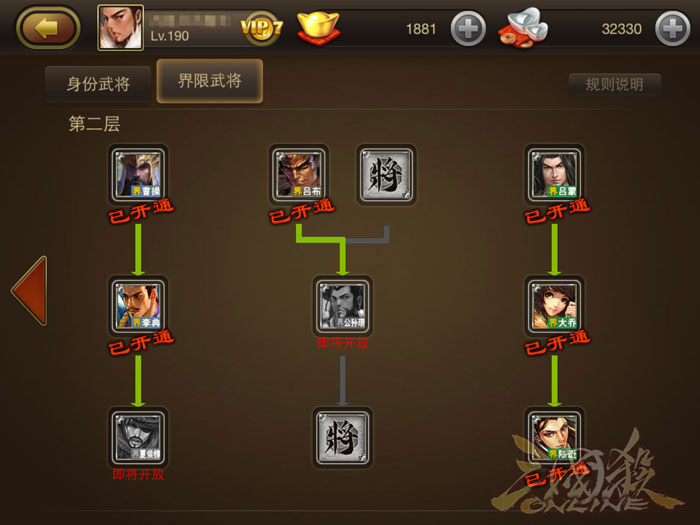Screen dimensions: 700x525
Task: Go to previous layer with left arrow
Action: 30,291
